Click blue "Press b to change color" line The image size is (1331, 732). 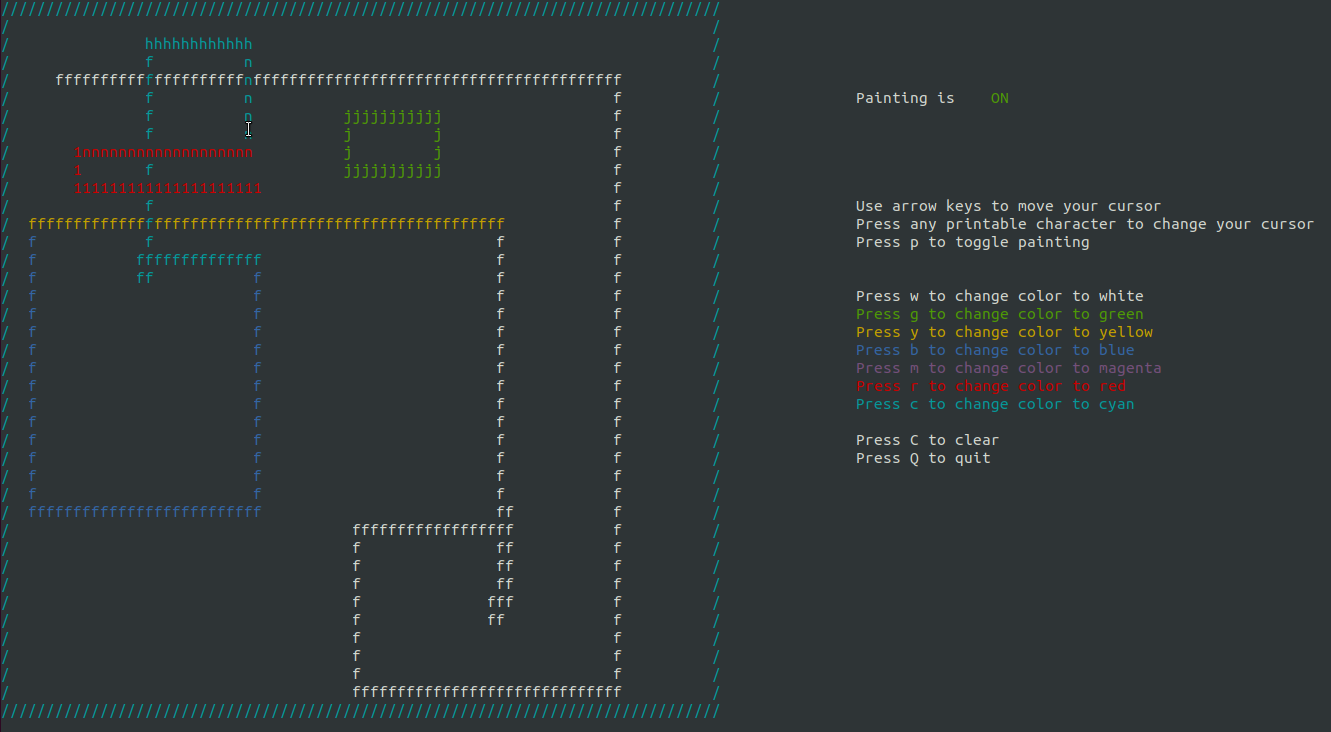(x=995, y=350)
